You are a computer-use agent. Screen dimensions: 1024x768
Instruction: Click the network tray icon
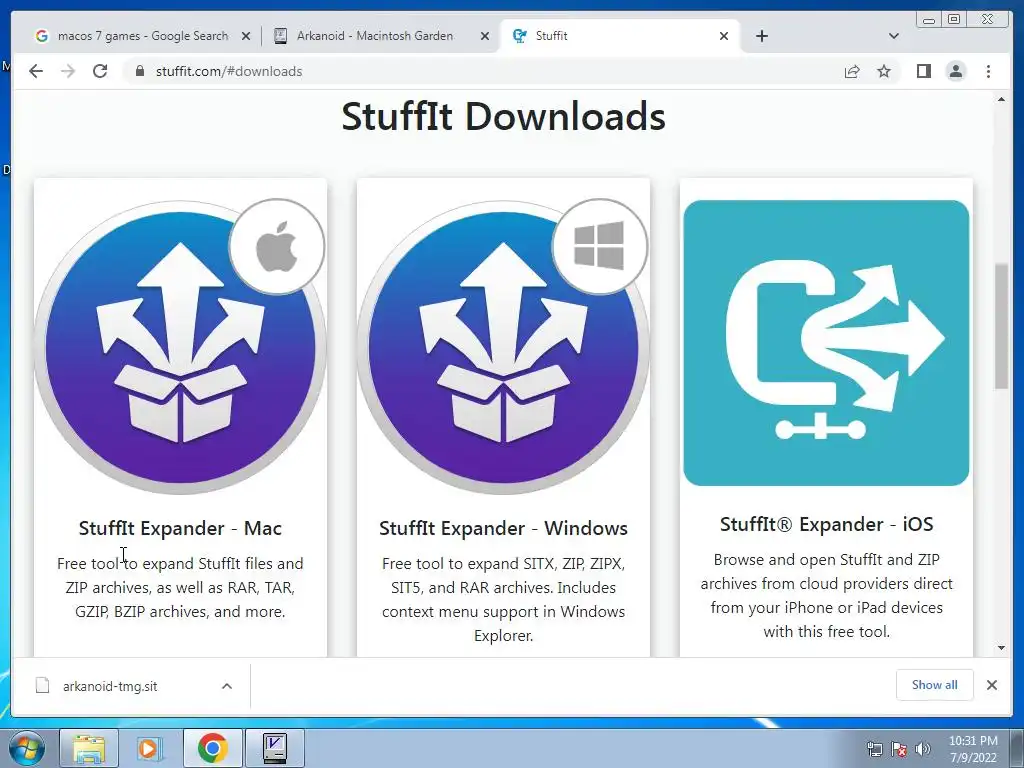pos(874,748)
